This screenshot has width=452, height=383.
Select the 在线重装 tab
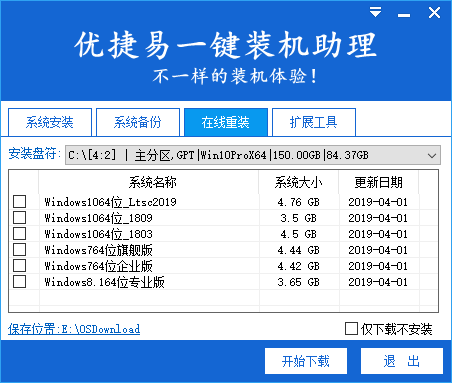[226, 122]
